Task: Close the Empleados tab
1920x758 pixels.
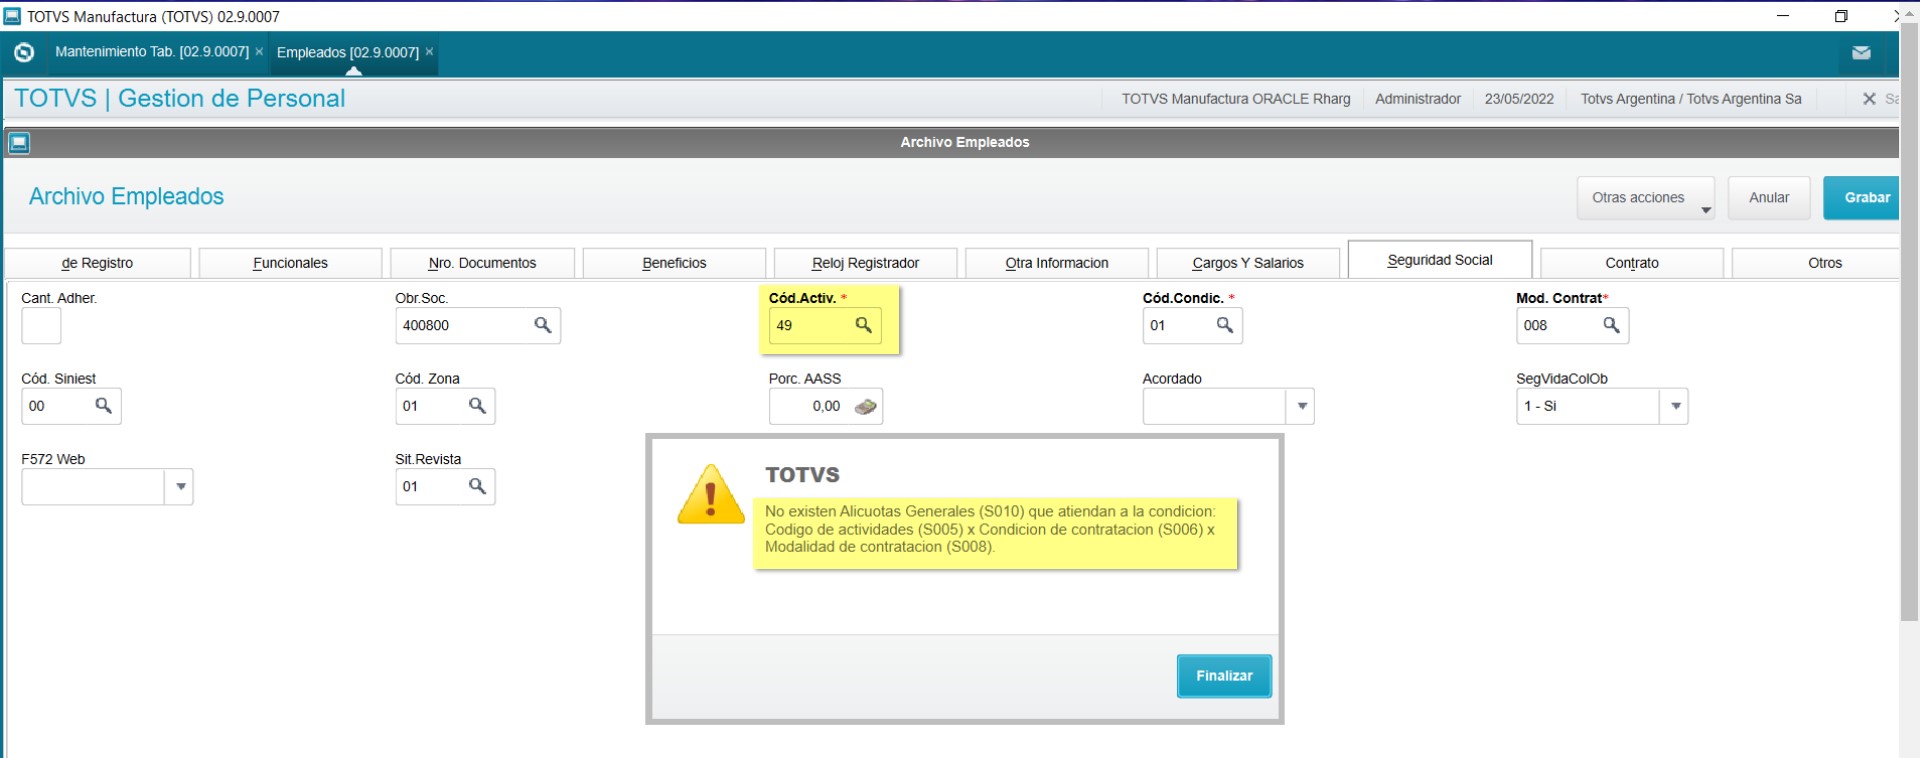Action: 429,51
